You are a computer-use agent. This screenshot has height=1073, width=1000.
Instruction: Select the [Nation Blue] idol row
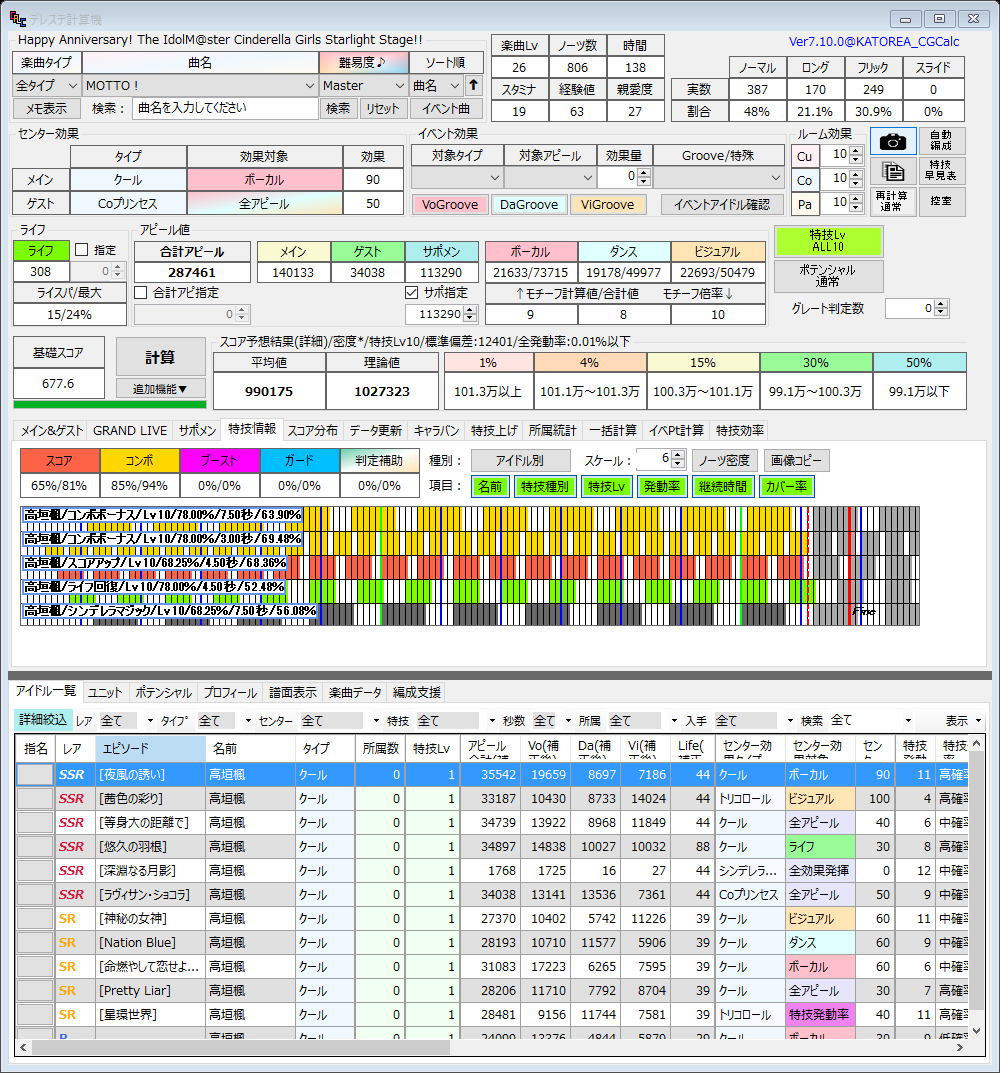pos(491,942)
